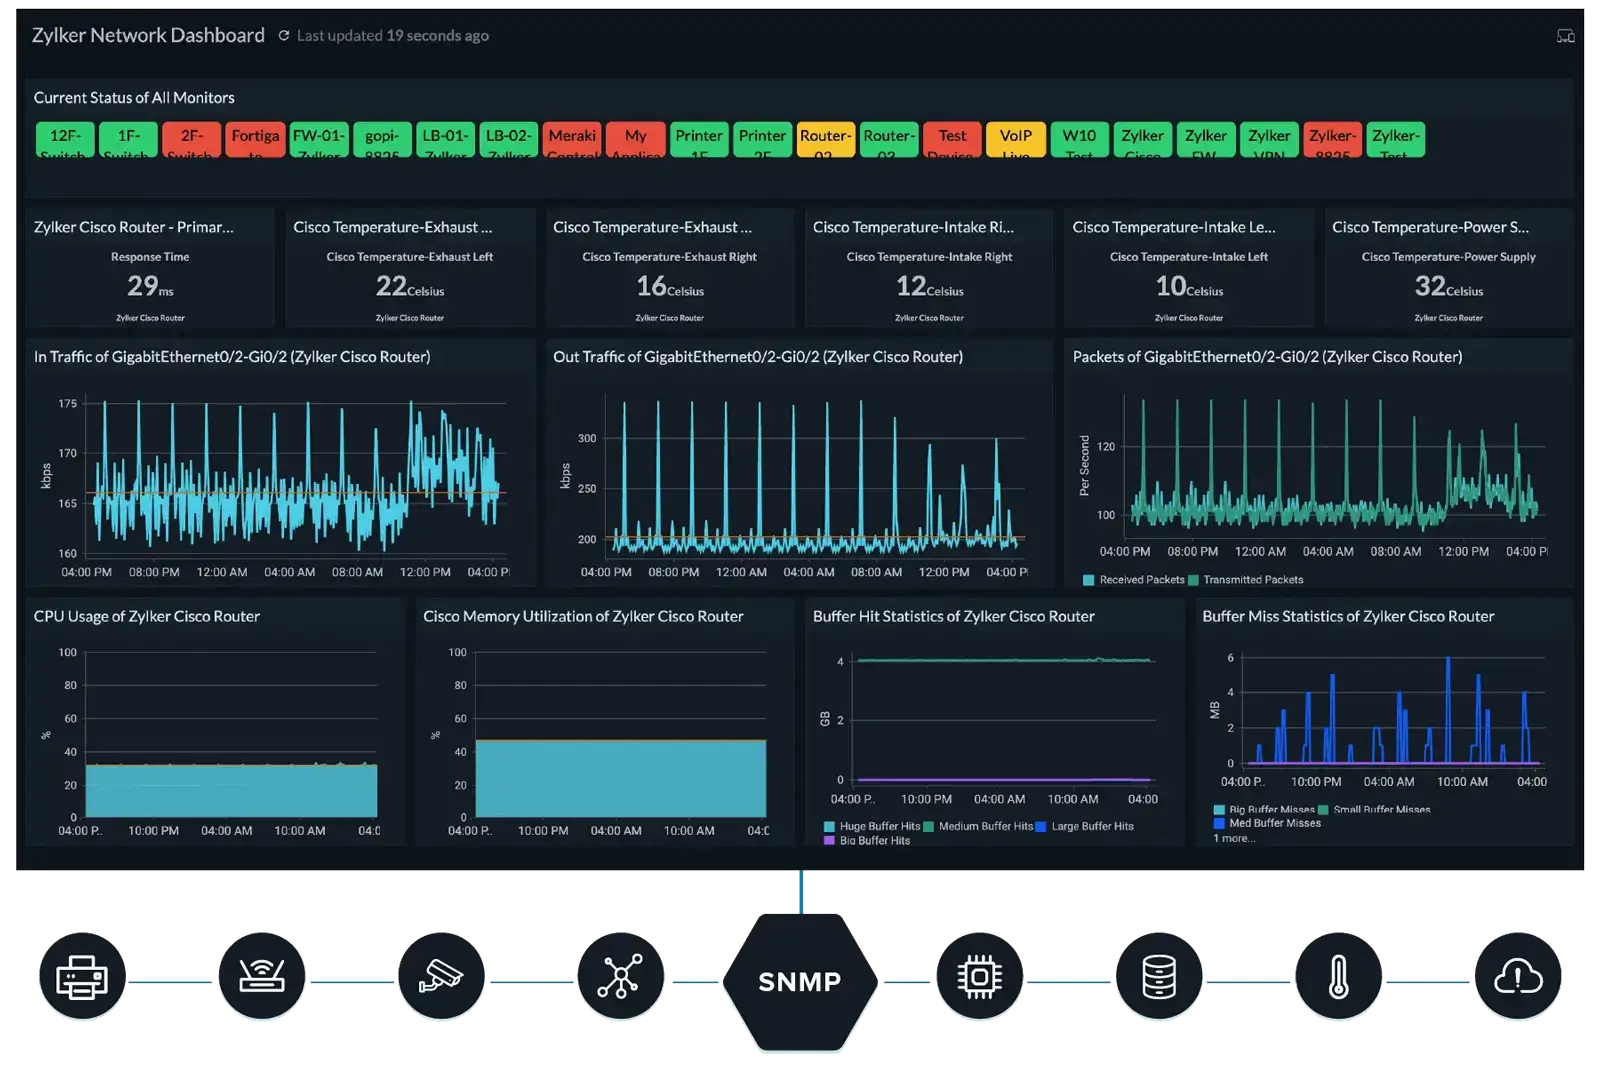Toggle the Received Packets legend swatch
The image size is (1600, 1084).
point(1088,580)
